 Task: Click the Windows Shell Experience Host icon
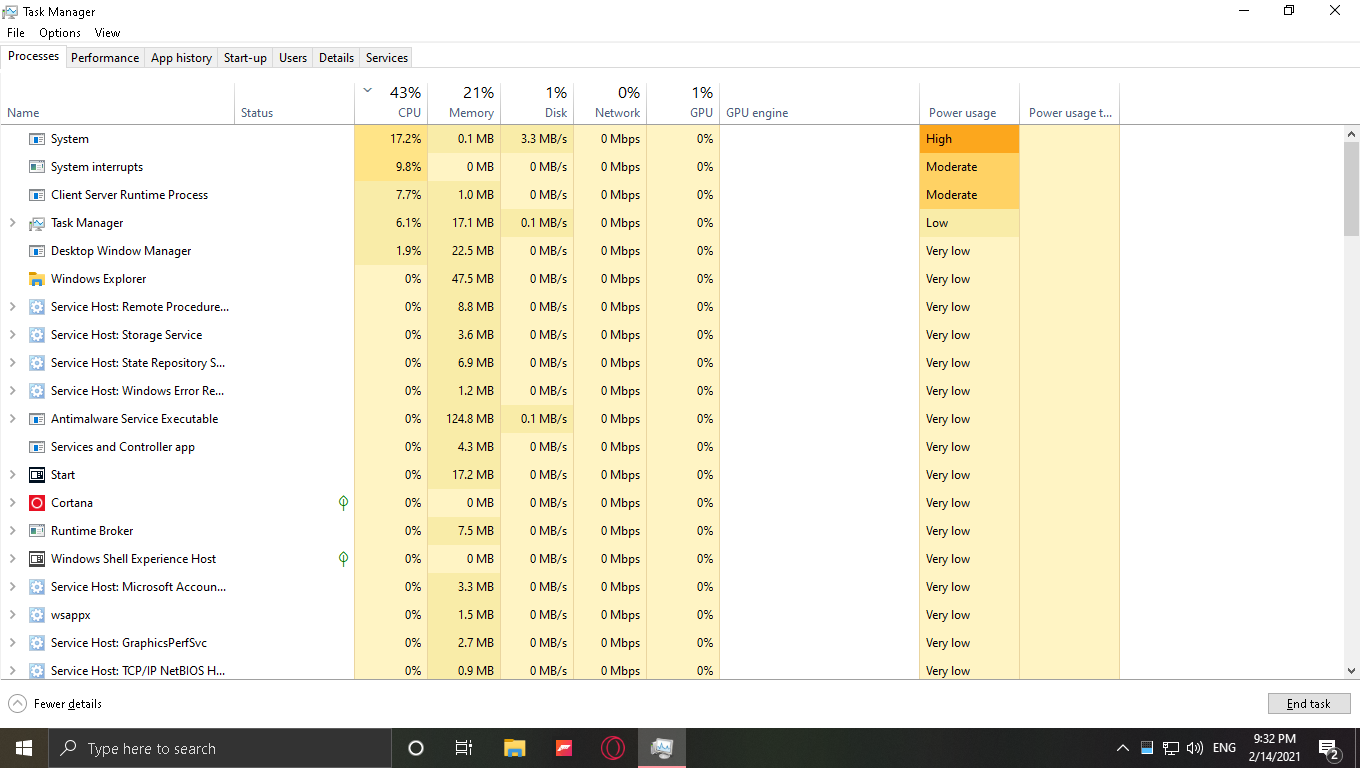(x=37, y=559)
